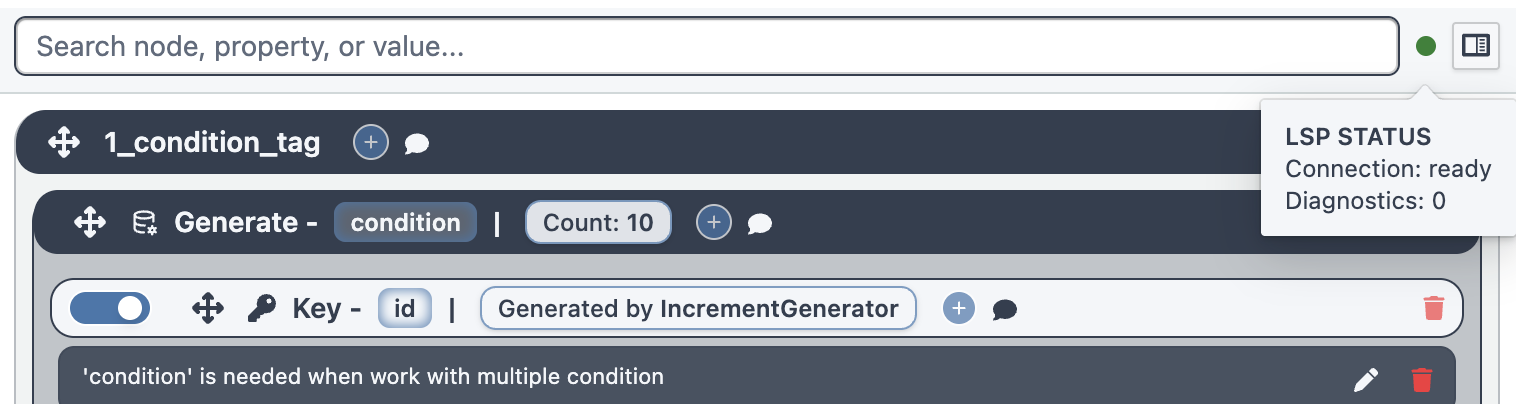Click the 'Count: 10' badge
This screenshot has width=1516, height=404.
(598, 222)
